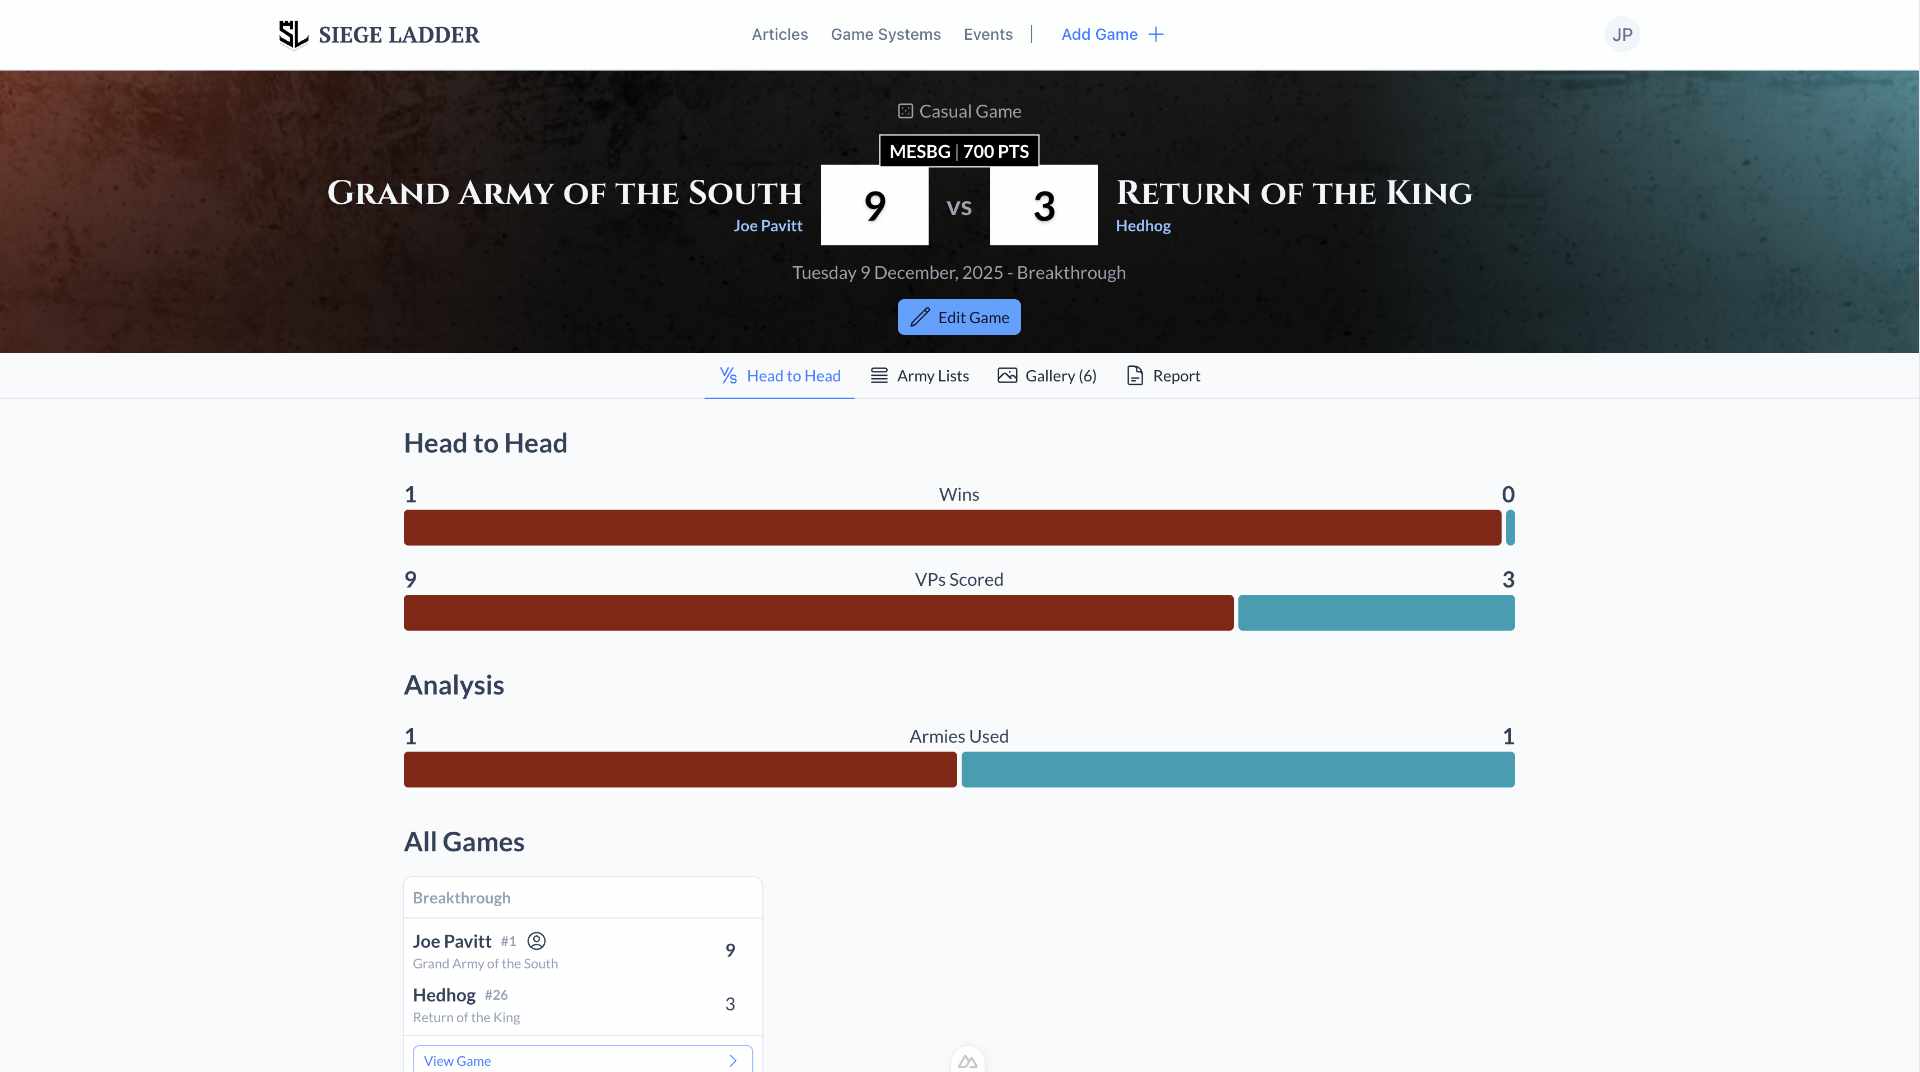Image resolution: width=1920 pixels, height=1072 pixels.
Task: Click the mountain icon at page bottom
Action: [967, 1061]
